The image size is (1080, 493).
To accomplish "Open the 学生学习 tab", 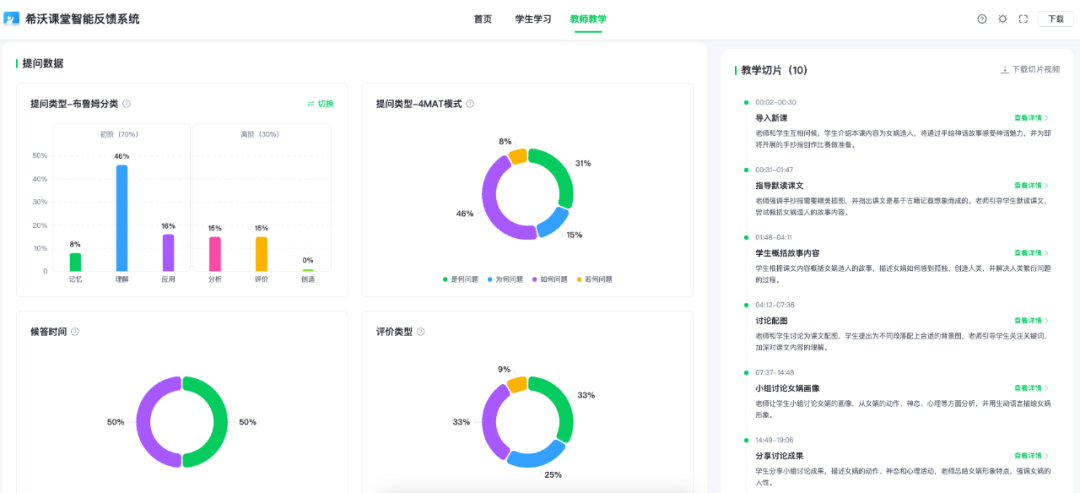I will coord(533,19).
